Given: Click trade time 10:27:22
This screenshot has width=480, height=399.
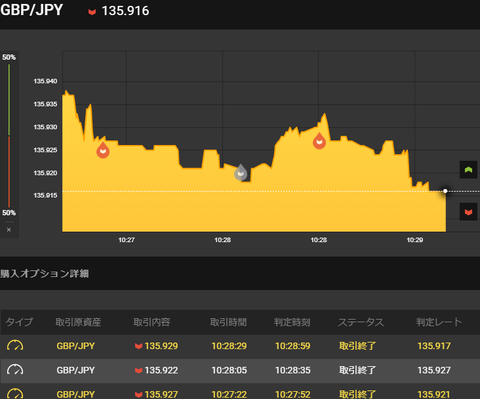Looking at the screenshot, I should pyautogui.click(x=229, y=394).
